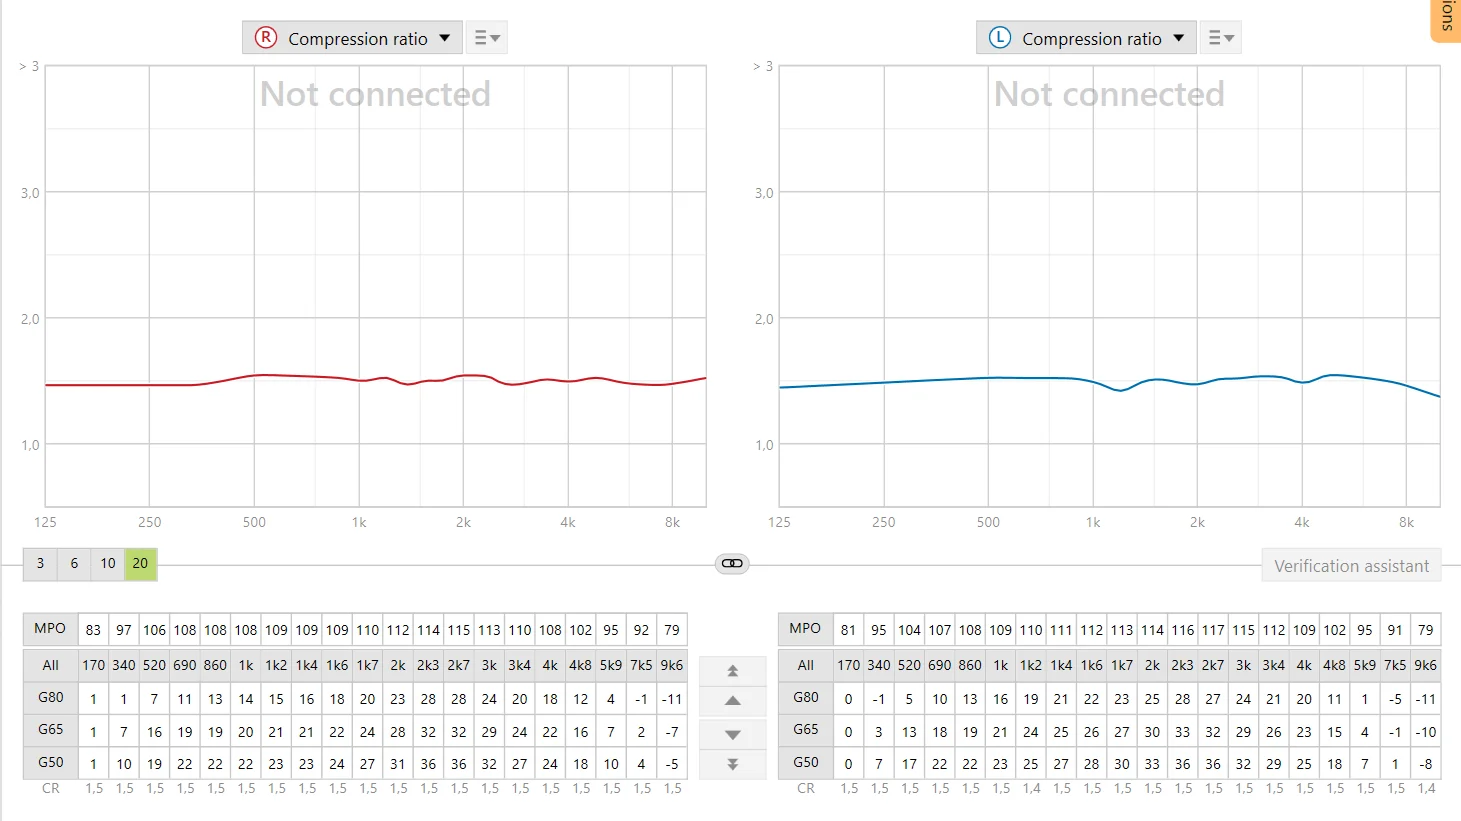Select 10 channel resolution

pyautogui.click(x=108, y=563)
